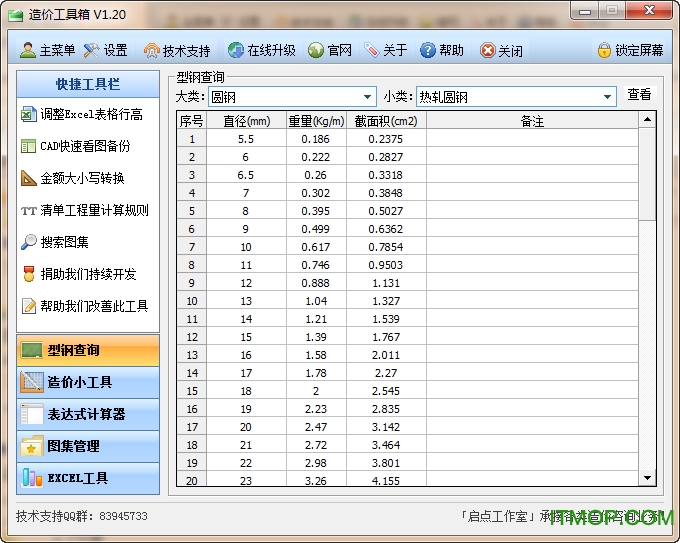The image size is (680, 543).
Task: Open the 图集管理 panel
Action: coord(88,446)
